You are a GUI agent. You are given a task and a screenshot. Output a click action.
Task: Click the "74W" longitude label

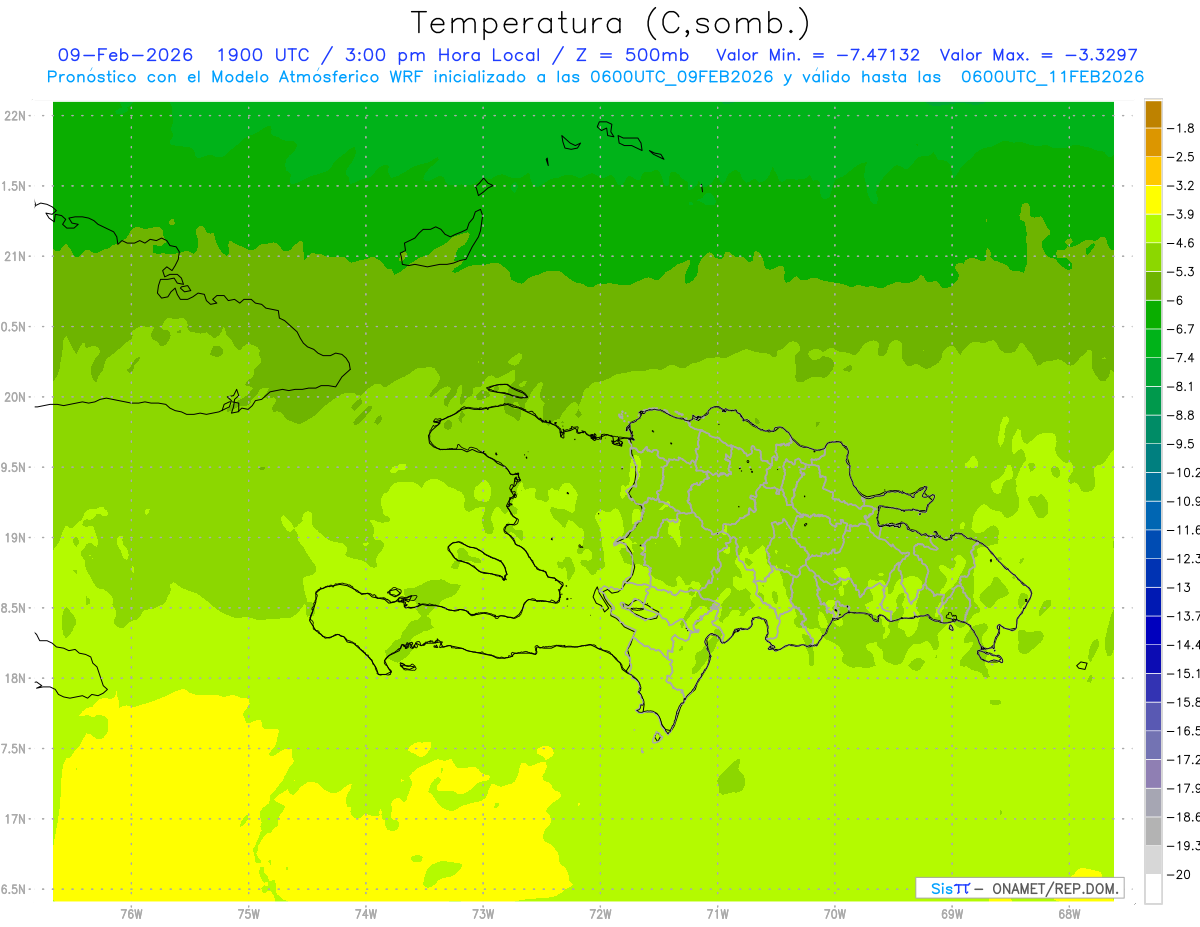[x=366, y=913]
